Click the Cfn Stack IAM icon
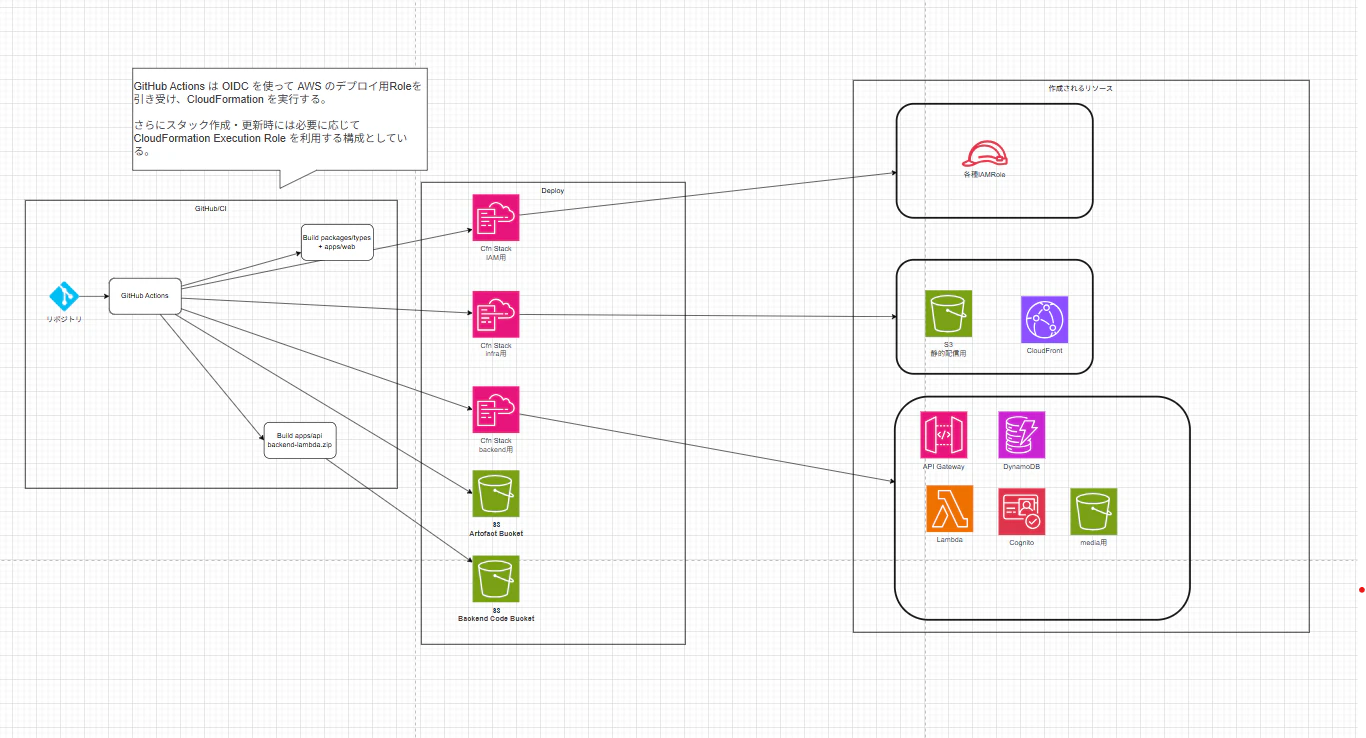This screenshot has height=738, width=1366. (x=496, y=217)
